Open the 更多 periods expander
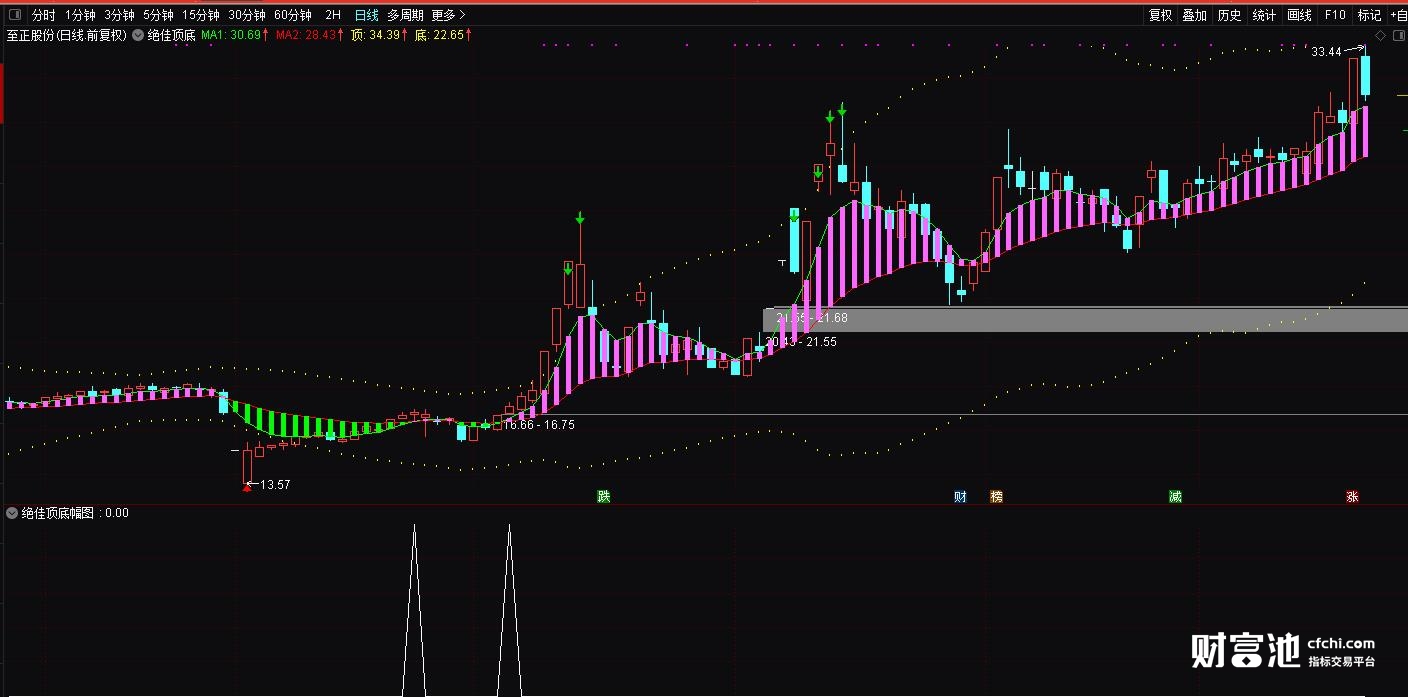Viewport: 1408px width, 697px height. [448, 15]
